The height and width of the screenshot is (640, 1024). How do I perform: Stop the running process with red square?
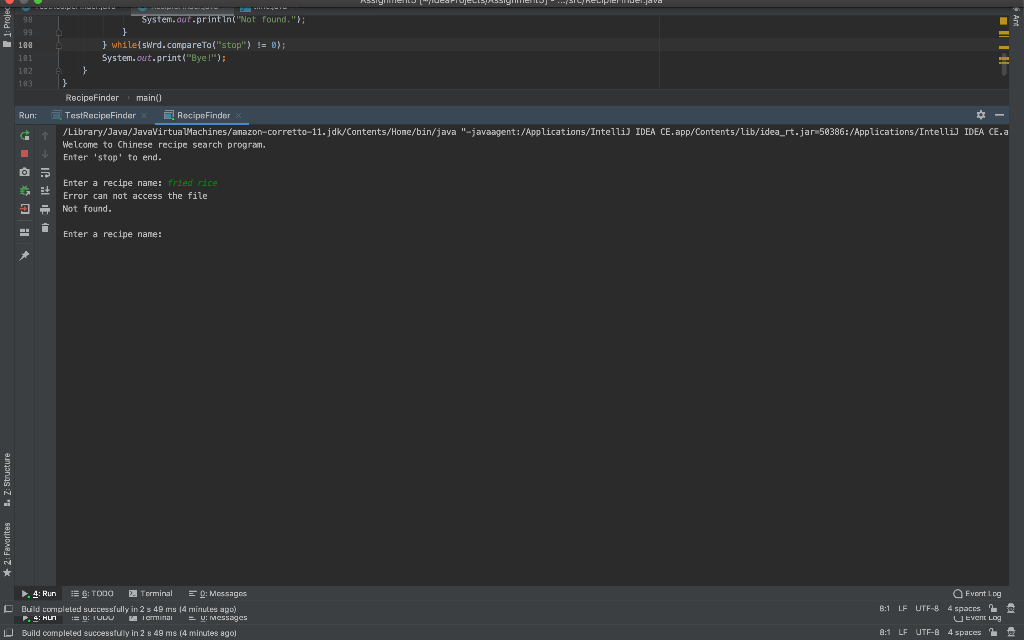click(x=25, y=153)
